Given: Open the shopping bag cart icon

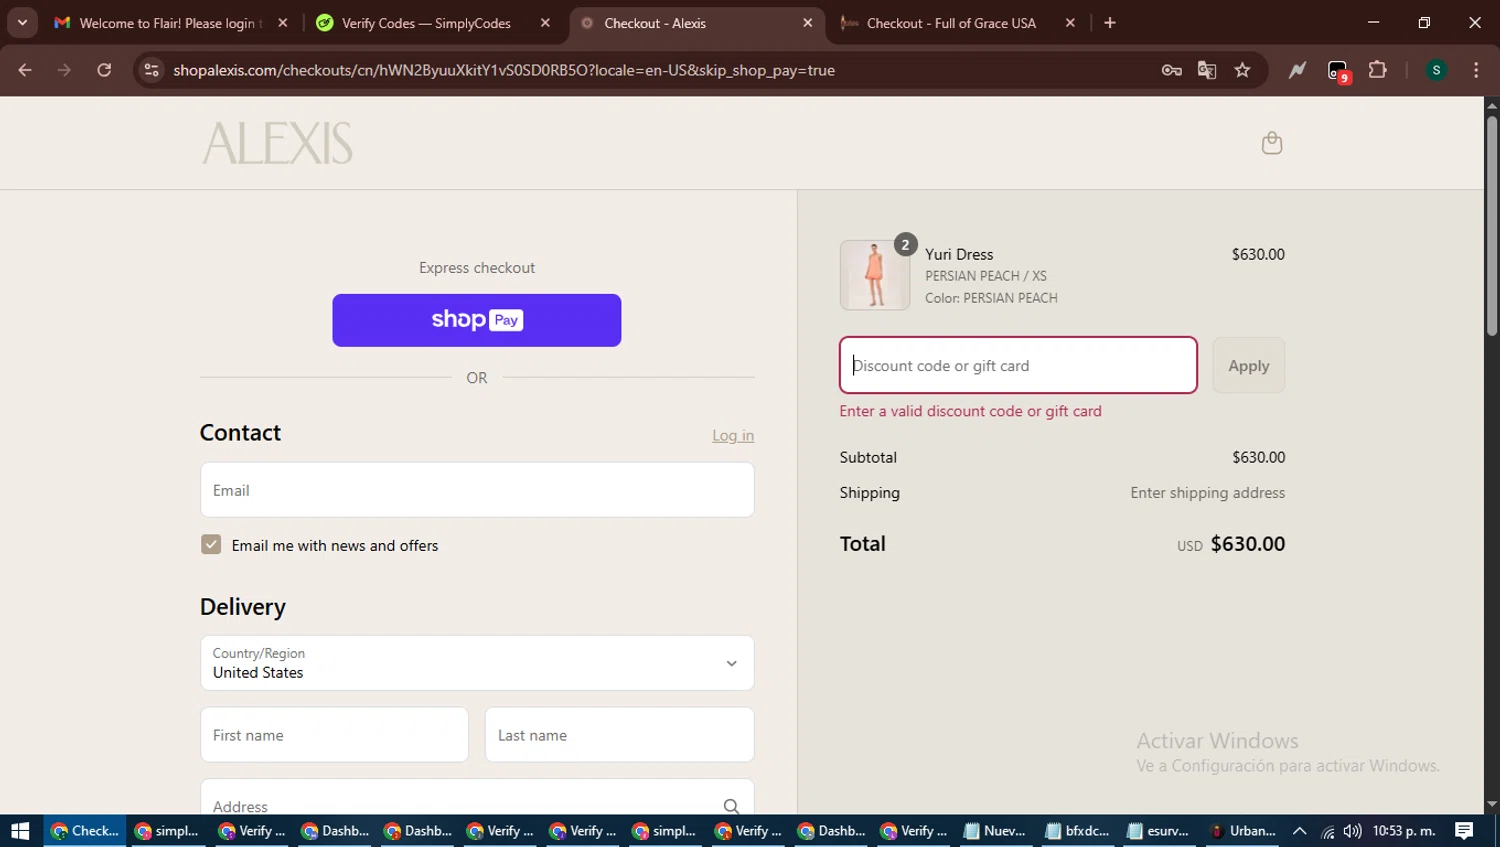Looking at the screenshot, I should click(x=1271, y=143).
